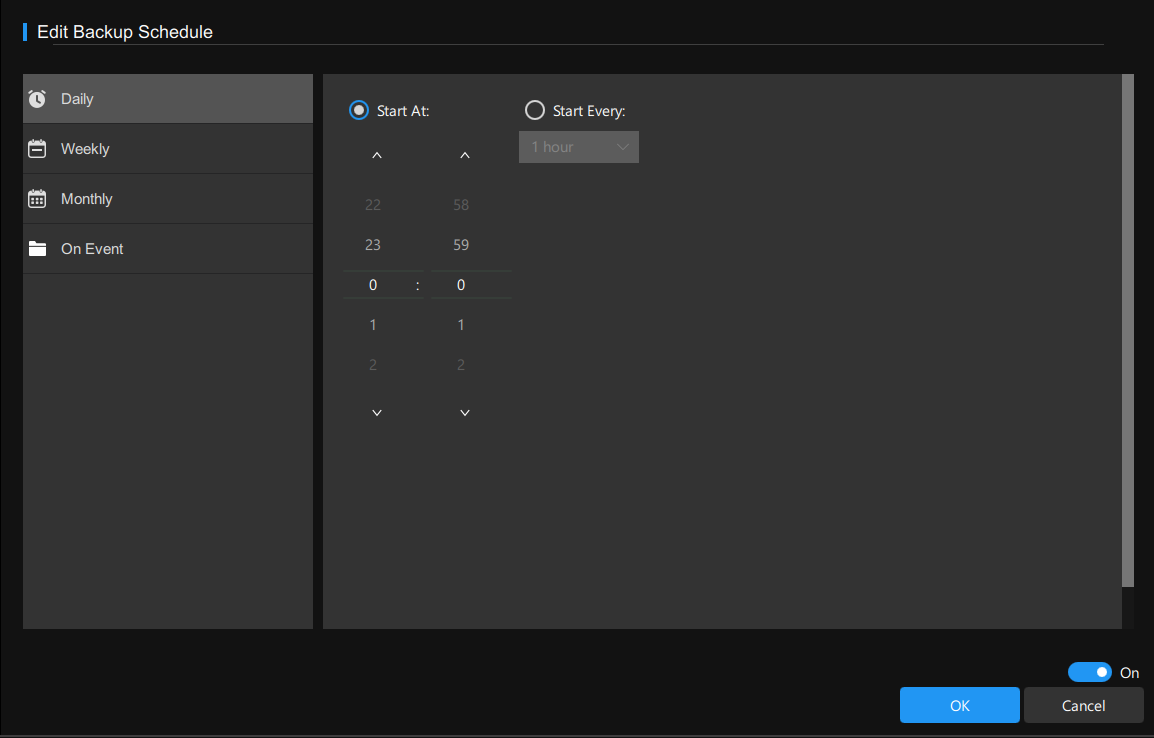
Task: Confirm the schedule with OK
Action: coord(960,705)
